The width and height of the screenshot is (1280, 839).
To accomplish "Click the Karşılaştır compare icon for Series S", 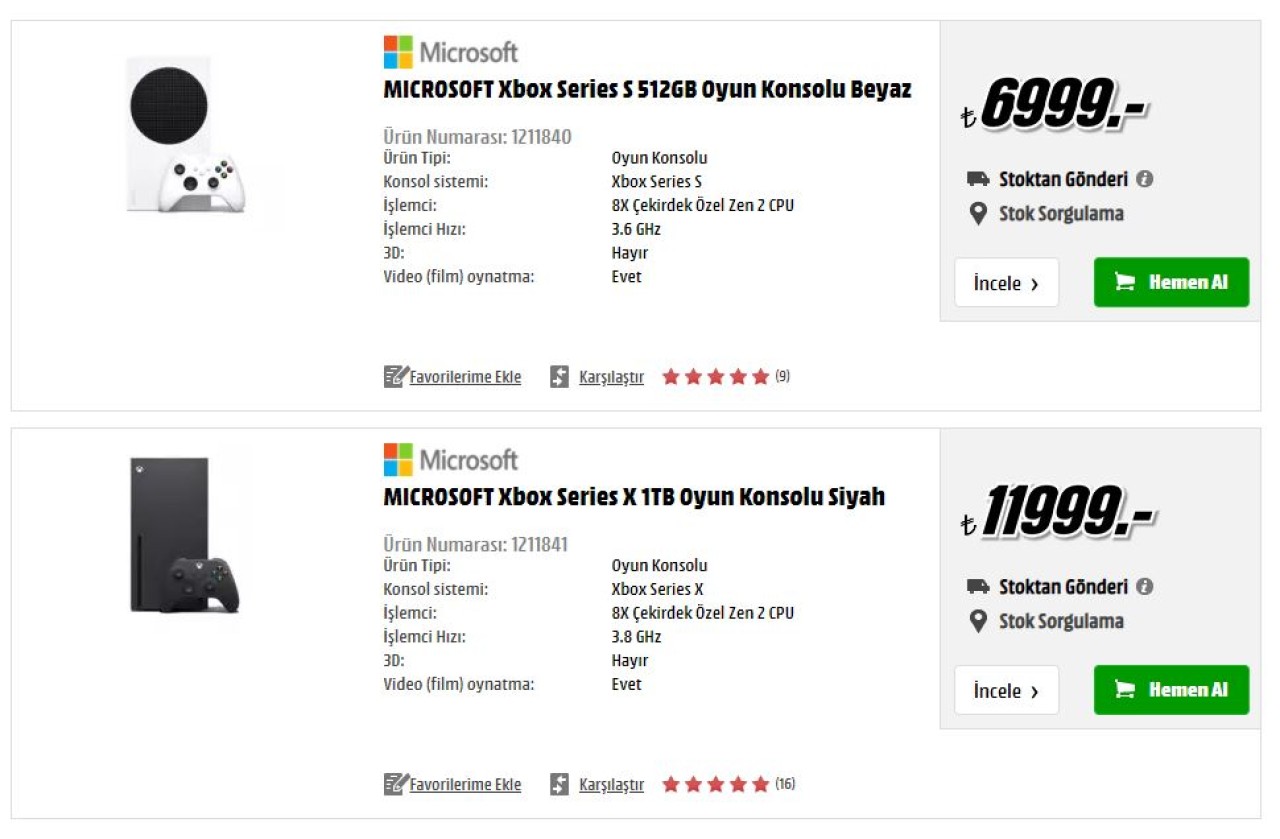I will [x=559, y=376].
